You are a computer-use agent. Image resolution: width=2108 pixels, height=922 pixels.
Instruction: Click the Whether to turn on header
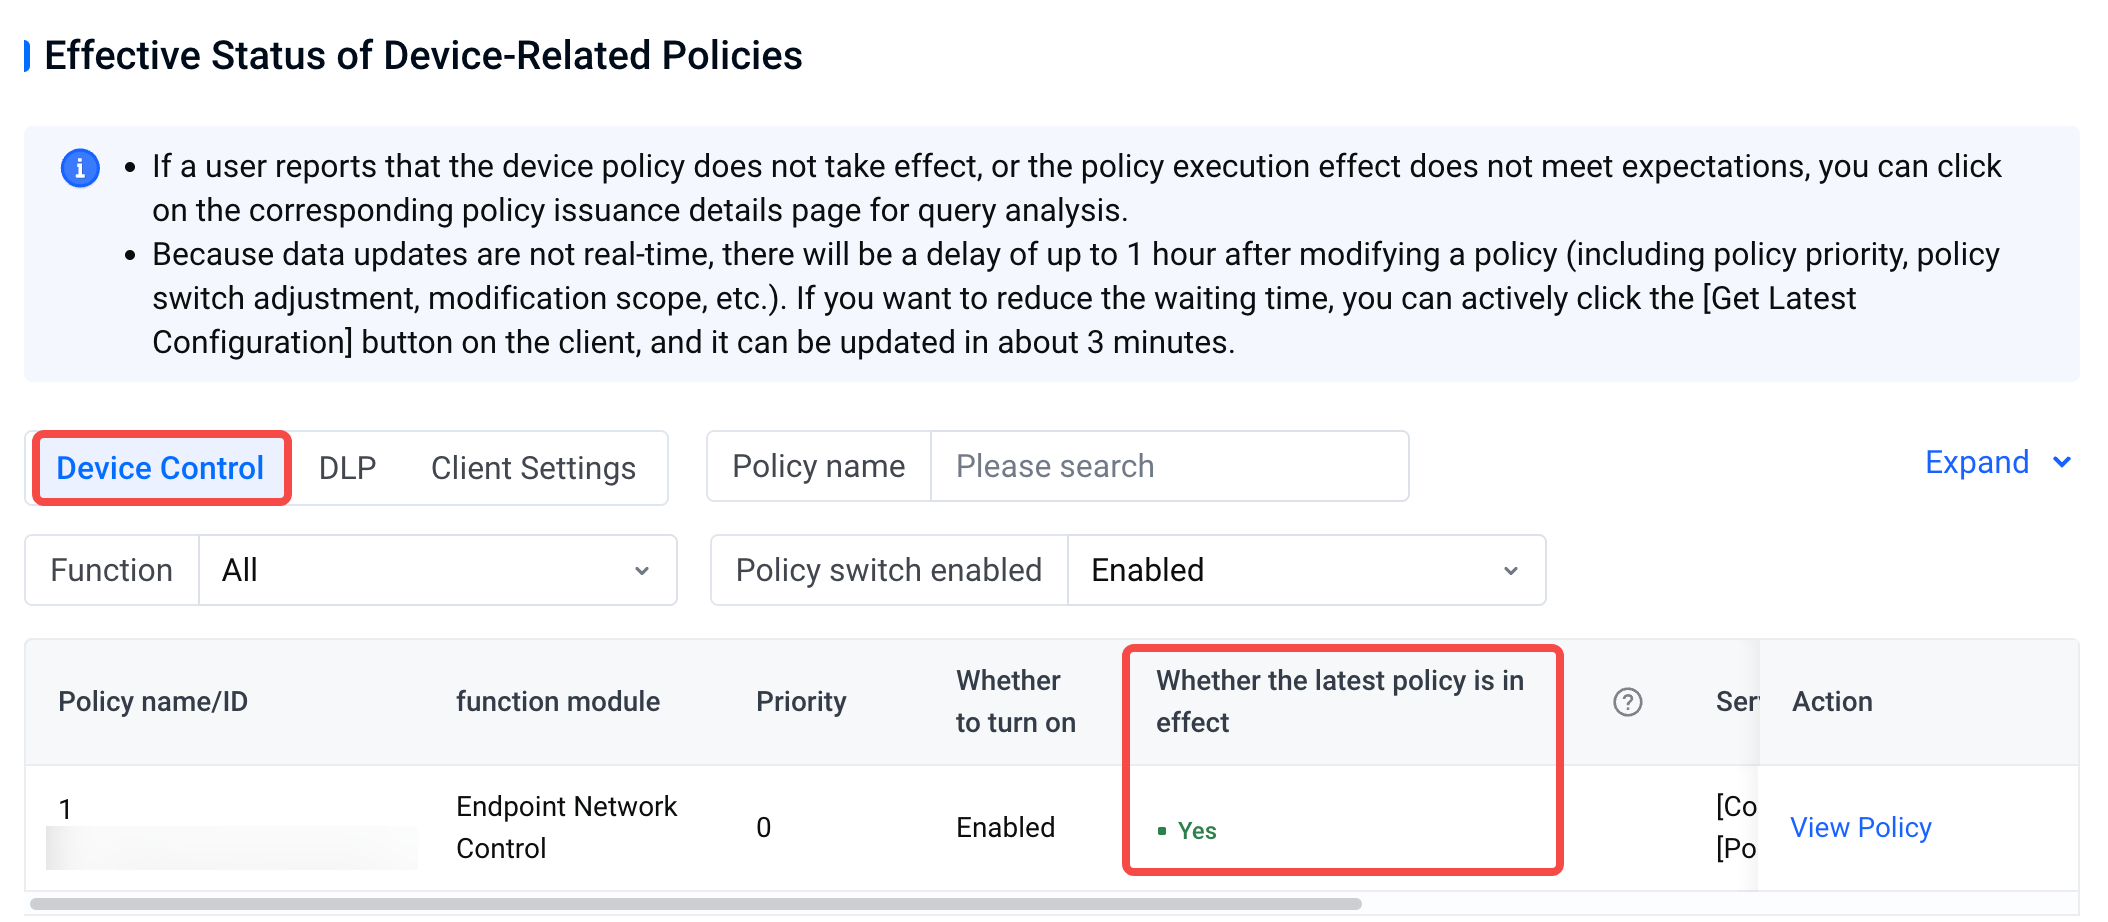point(1015,702)
